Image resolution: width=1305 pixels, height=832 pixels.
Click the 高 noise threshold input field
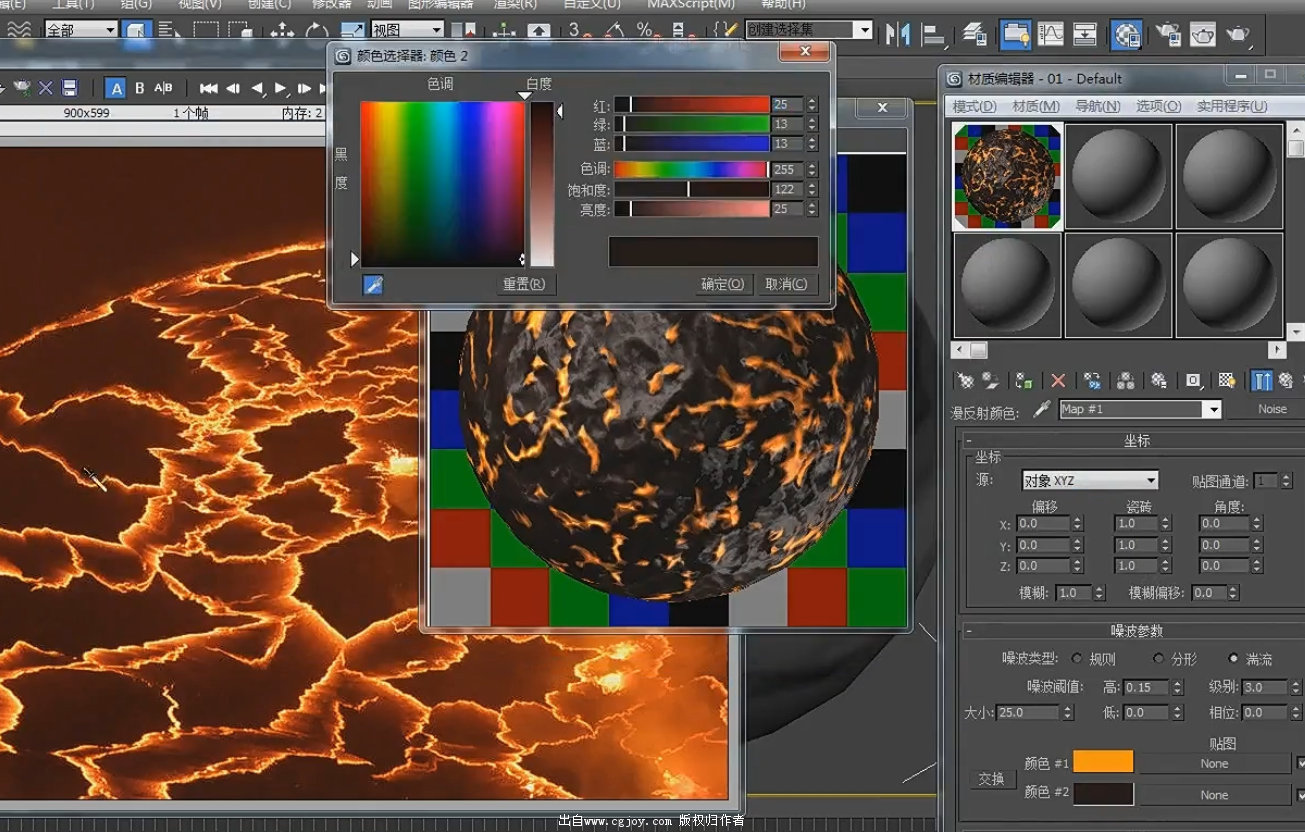click(1146, 687)
